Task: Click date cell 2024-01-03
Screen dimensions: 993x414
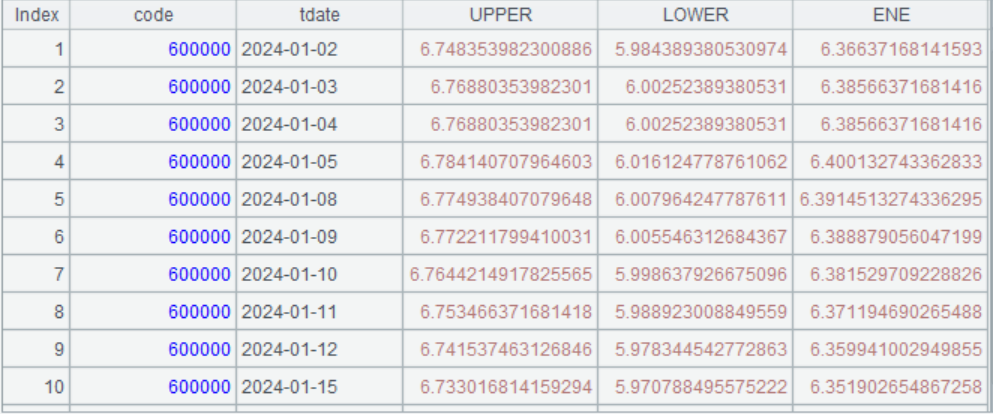Action: point(319,87)
